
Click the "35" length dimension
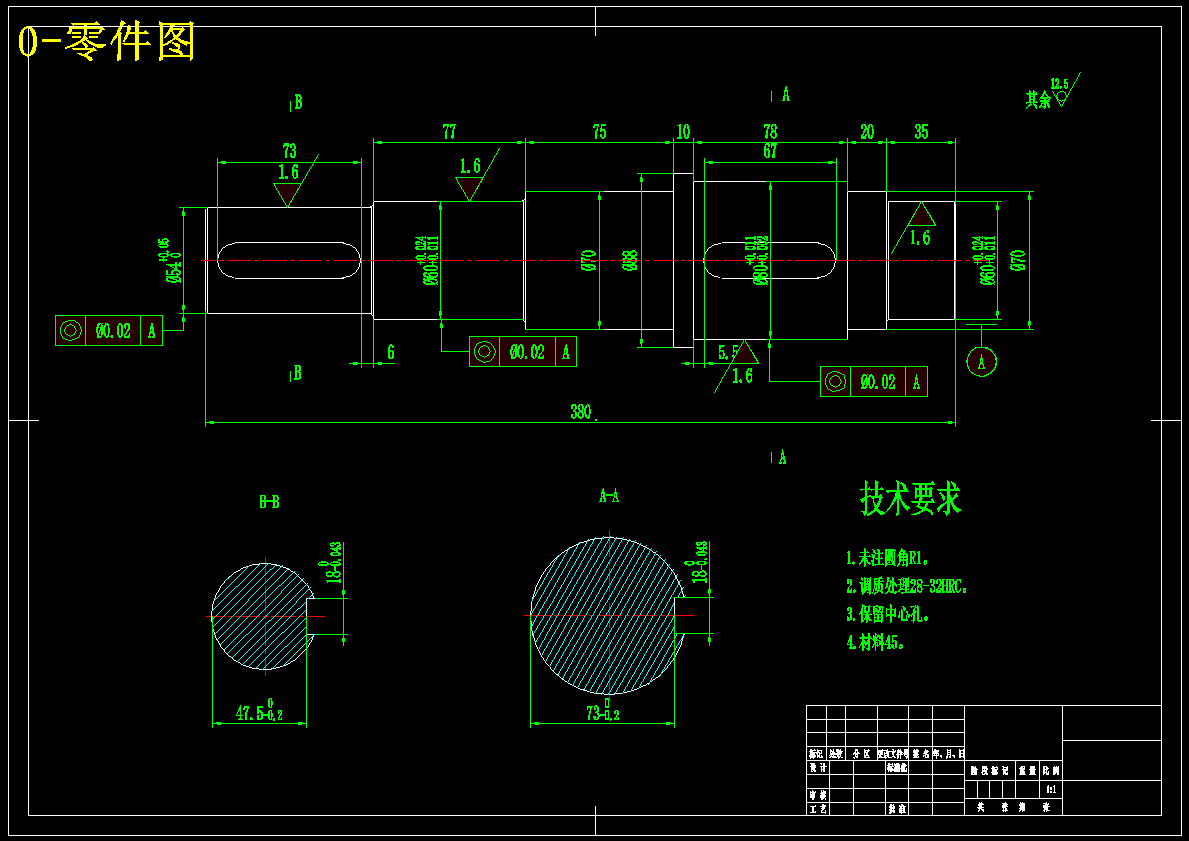[x=921, y=132]
